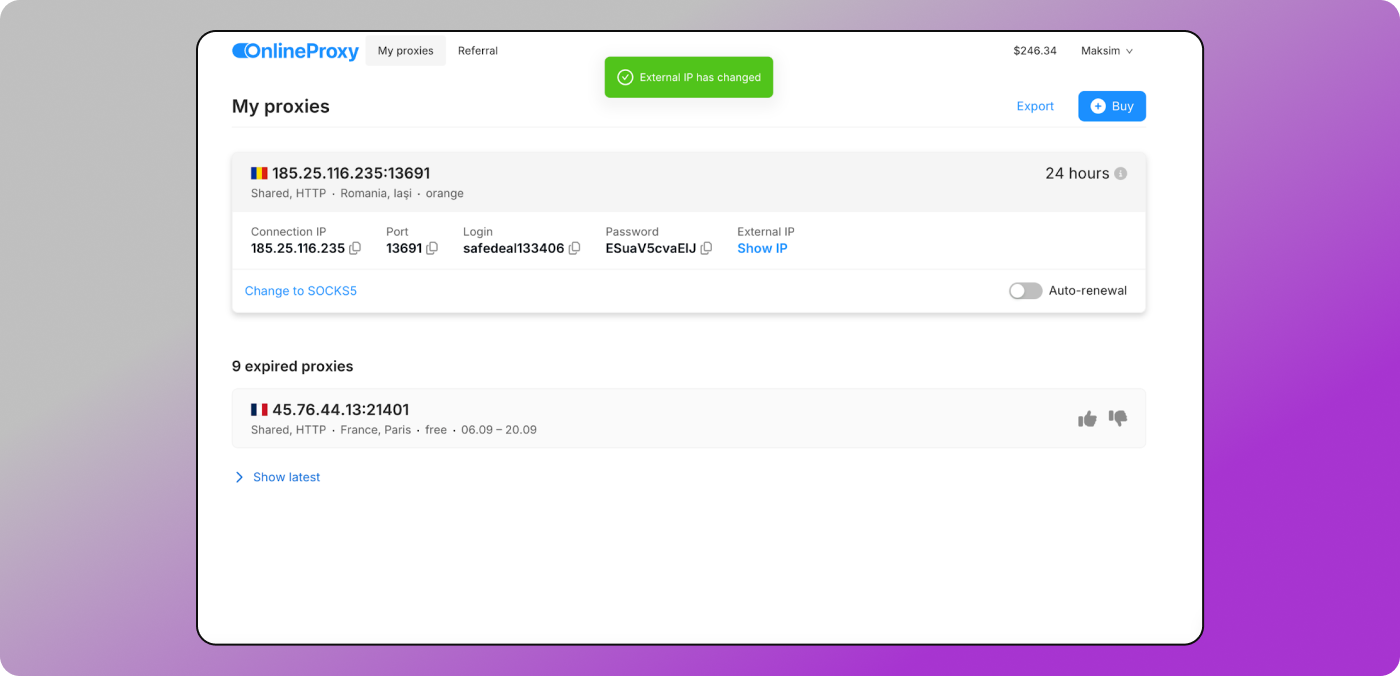1400x676 pixels.
Task: Open the My proxies tab
Action: point(405,51)
